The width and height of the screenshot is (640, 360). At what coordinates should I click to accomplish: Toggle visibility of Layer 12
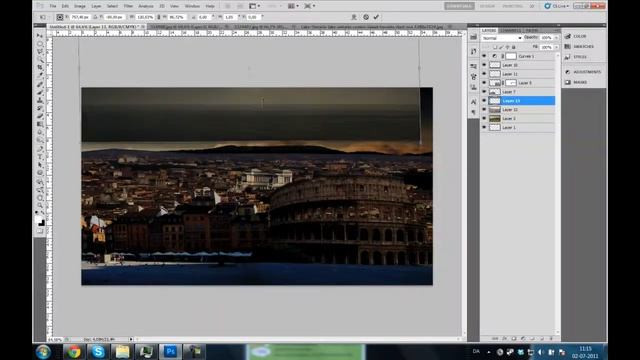484,109
